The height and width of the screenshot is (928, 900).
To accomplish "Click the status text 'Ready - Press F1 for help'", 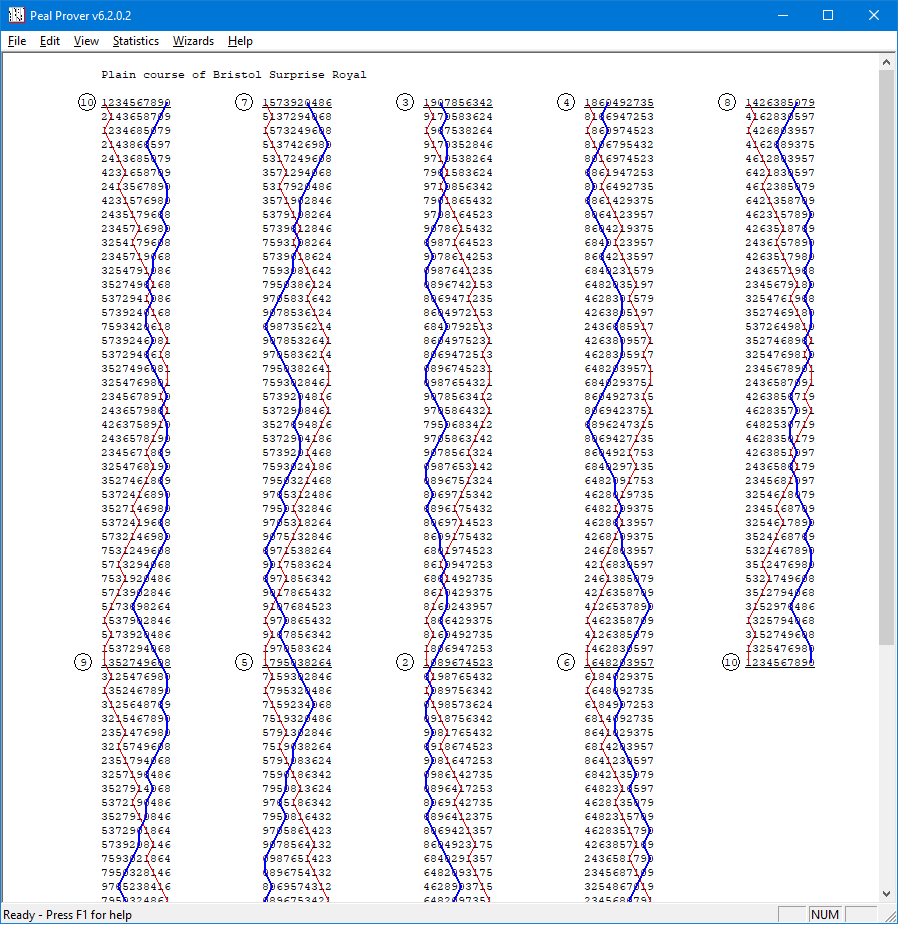I will pyautogui.click(x=67, y=915).
